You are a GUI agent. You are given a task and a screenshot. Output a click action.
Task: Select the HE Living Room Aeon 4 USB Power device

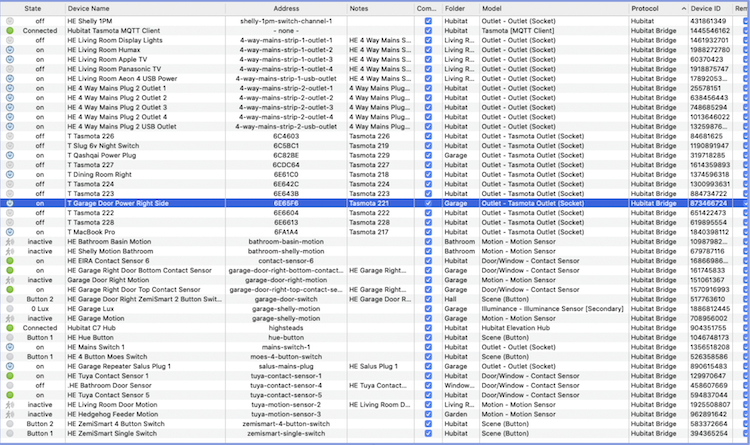coord(122,78)
